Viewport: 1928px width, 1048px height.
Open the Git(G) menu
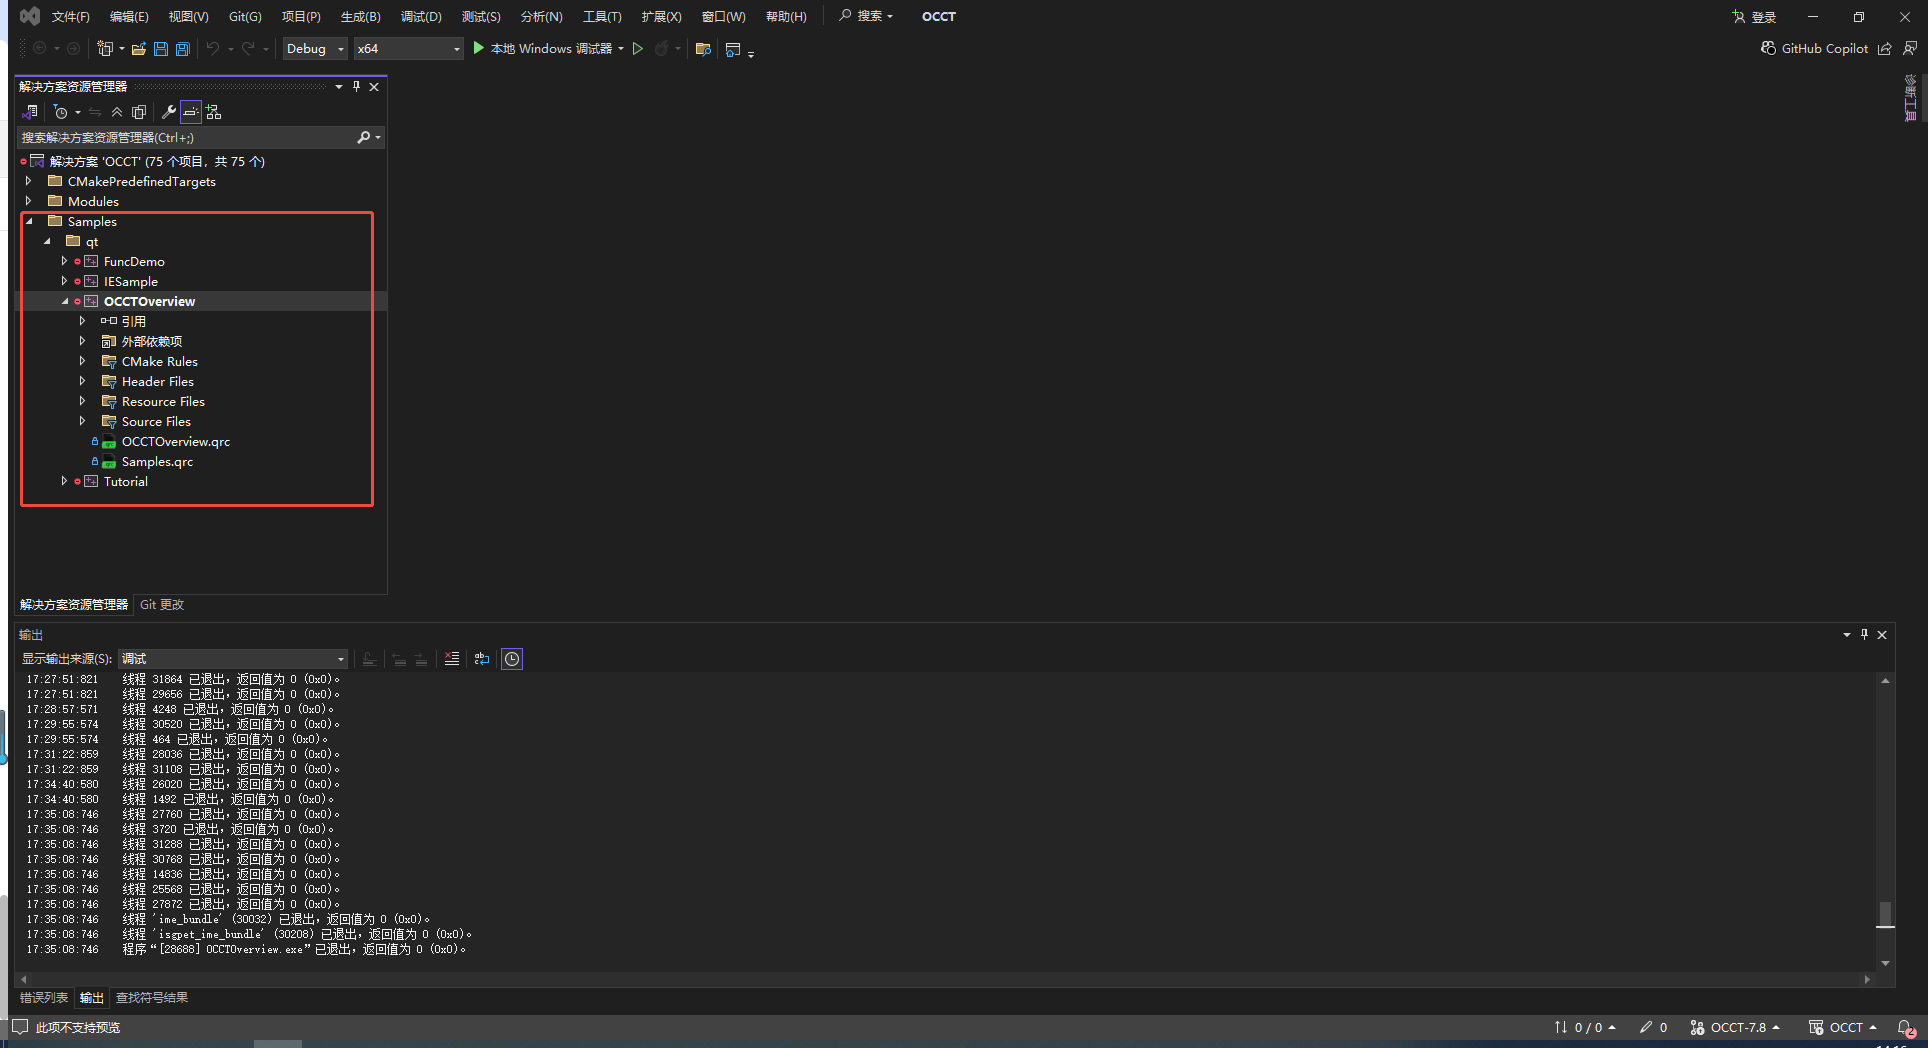(245, 16)
